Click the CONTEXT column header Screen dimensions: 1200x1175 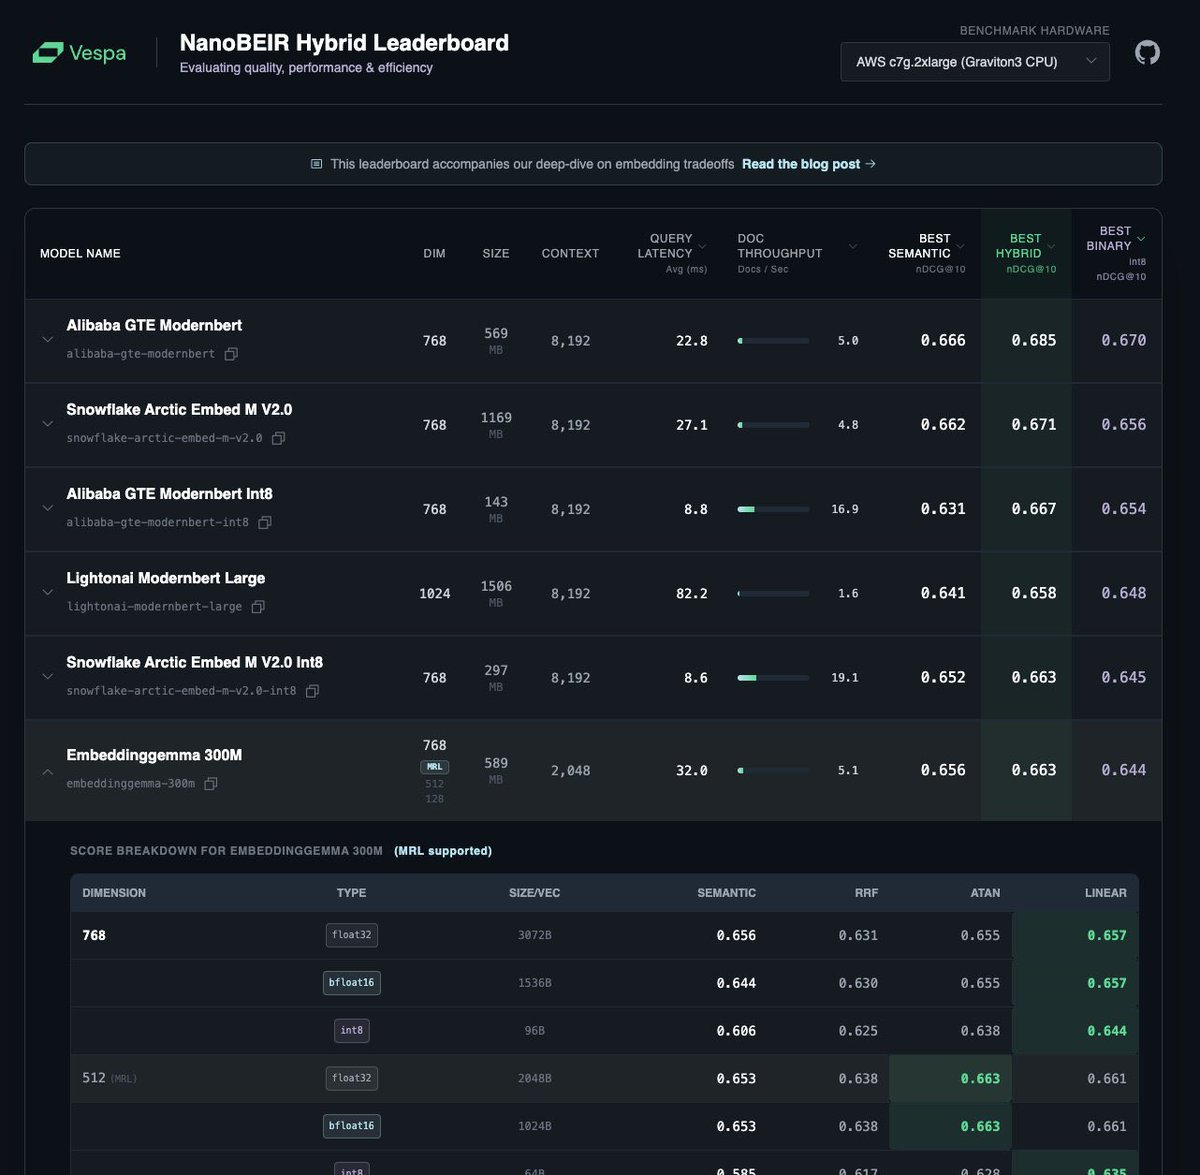click(x=570, y=254)
